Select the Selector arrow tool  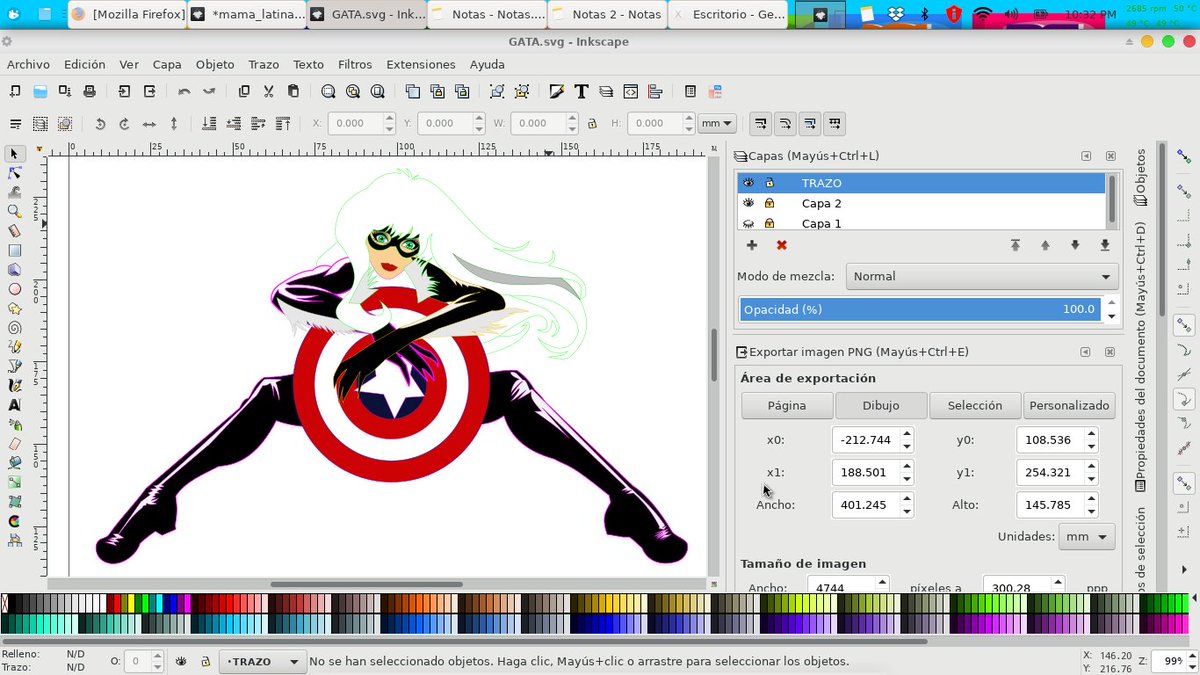click(x=15, y=154)
